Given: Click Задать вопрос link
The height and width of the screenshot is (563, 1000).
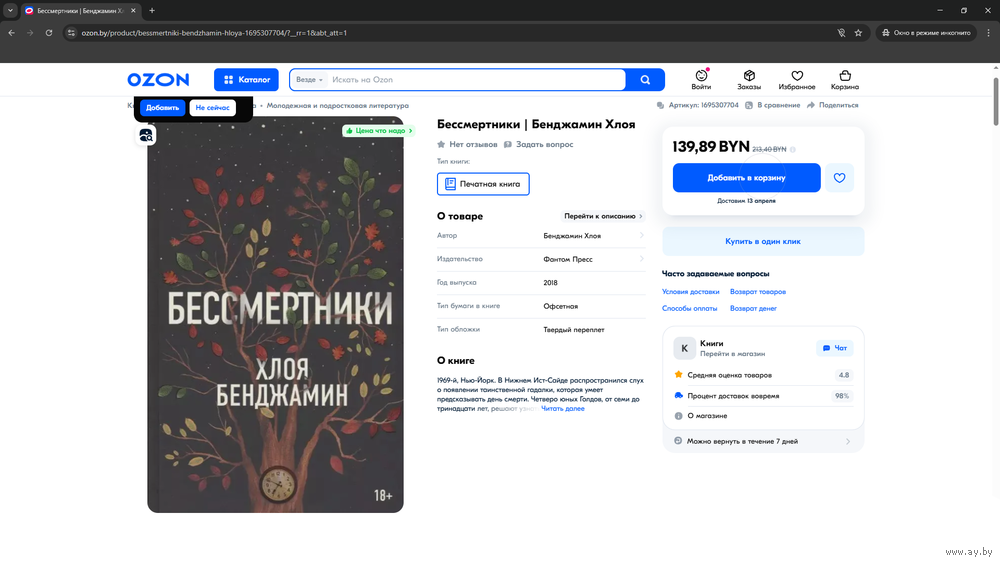Looking at the screenshot, I should 539,145.
